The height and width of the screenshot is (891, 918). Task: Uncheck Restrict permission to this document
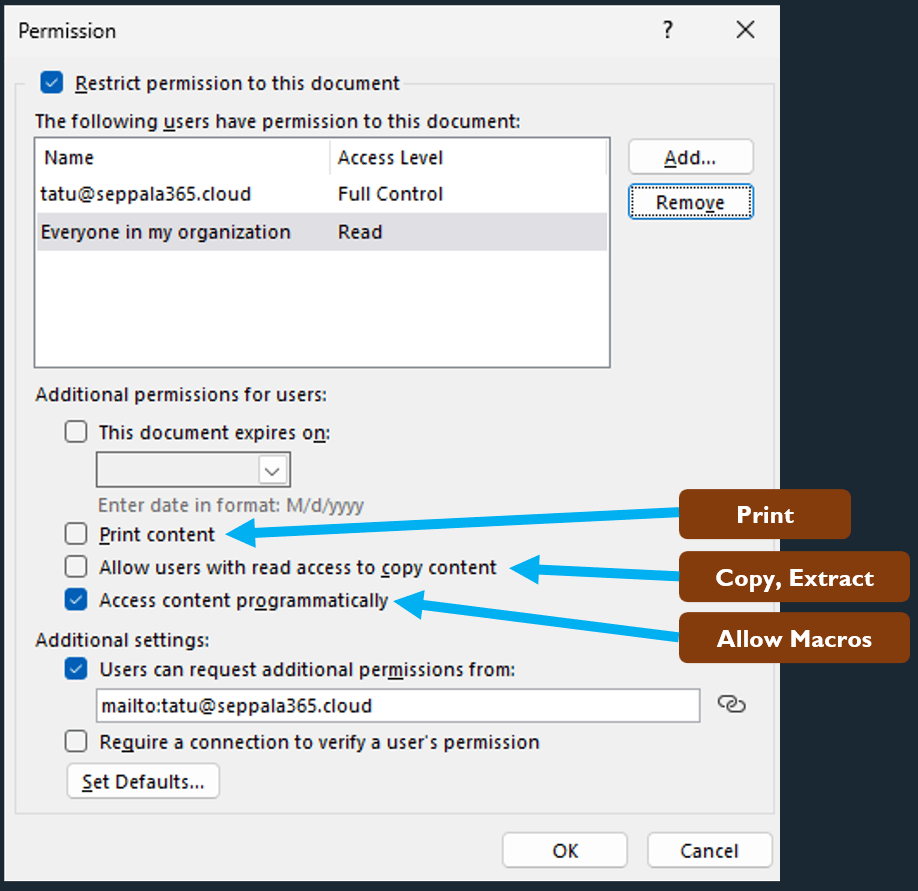pyautogui.click(x=52, y=83)
